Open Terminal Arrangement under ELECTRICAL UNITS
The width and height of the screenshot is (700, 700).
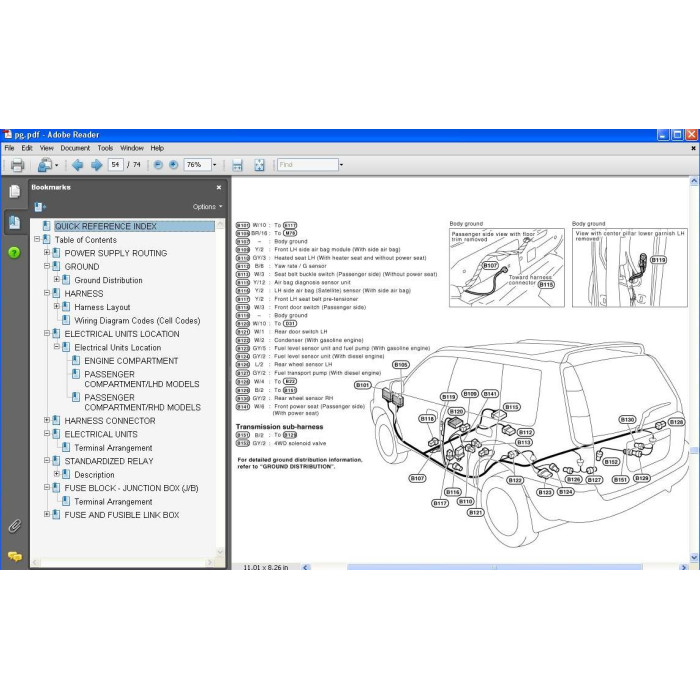[x=113, y=448]
